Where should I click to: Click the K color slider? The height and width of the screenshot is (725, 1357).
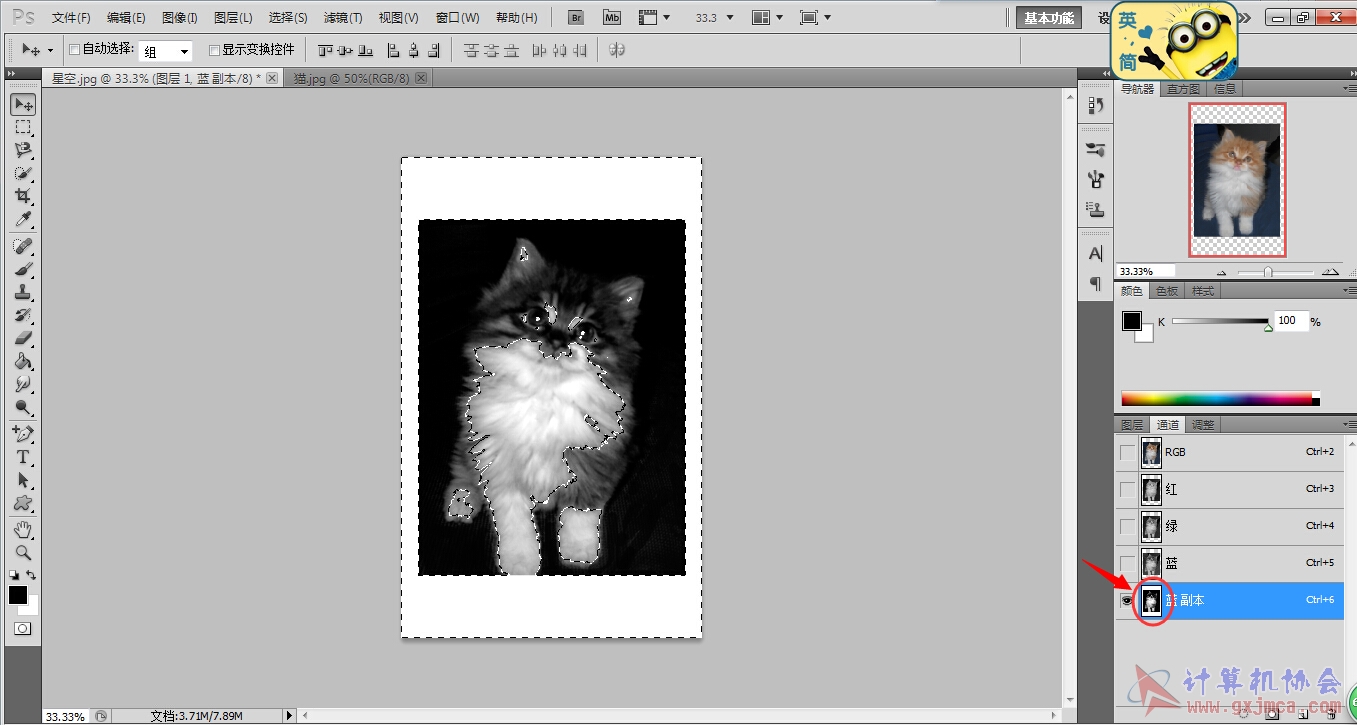[x=1221, y=321]
